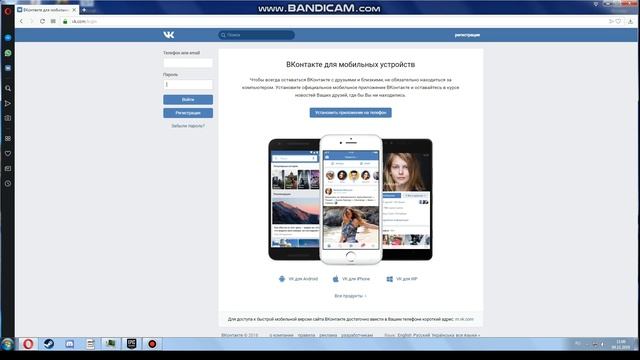The height and width of the screenshot is (360, 640).
Task: Click the Войти login button
Action: (x=188, y=100)
